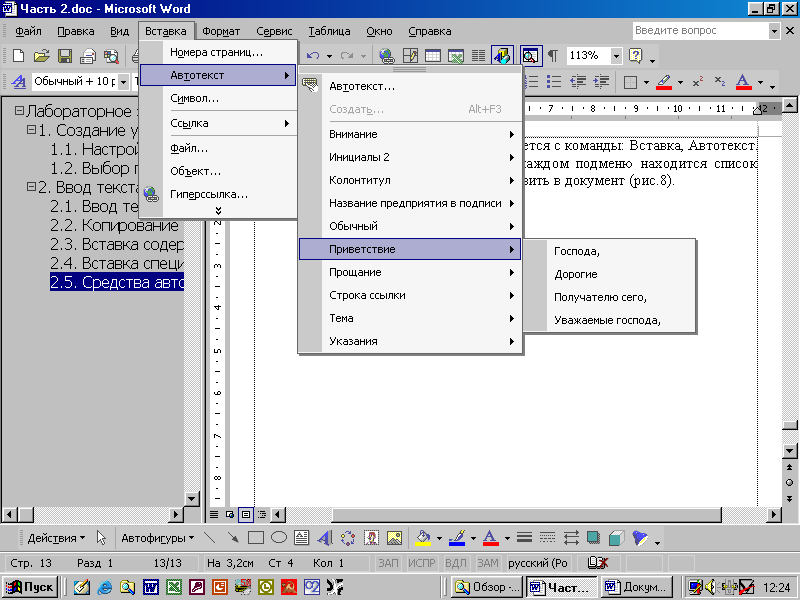Open Styles and Formatting pane icon
800x600 pixels.
[x=18, y=82]
